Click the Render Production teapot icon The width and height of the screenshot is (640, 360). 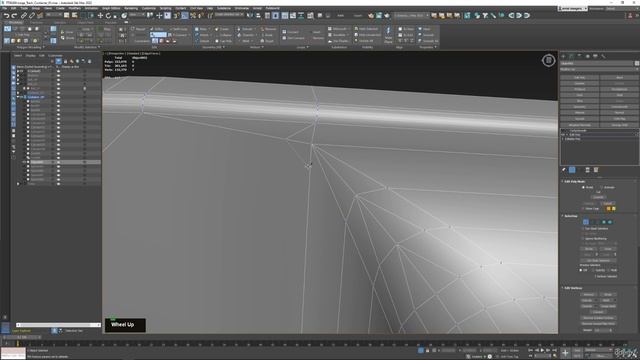tap(387, 16)
